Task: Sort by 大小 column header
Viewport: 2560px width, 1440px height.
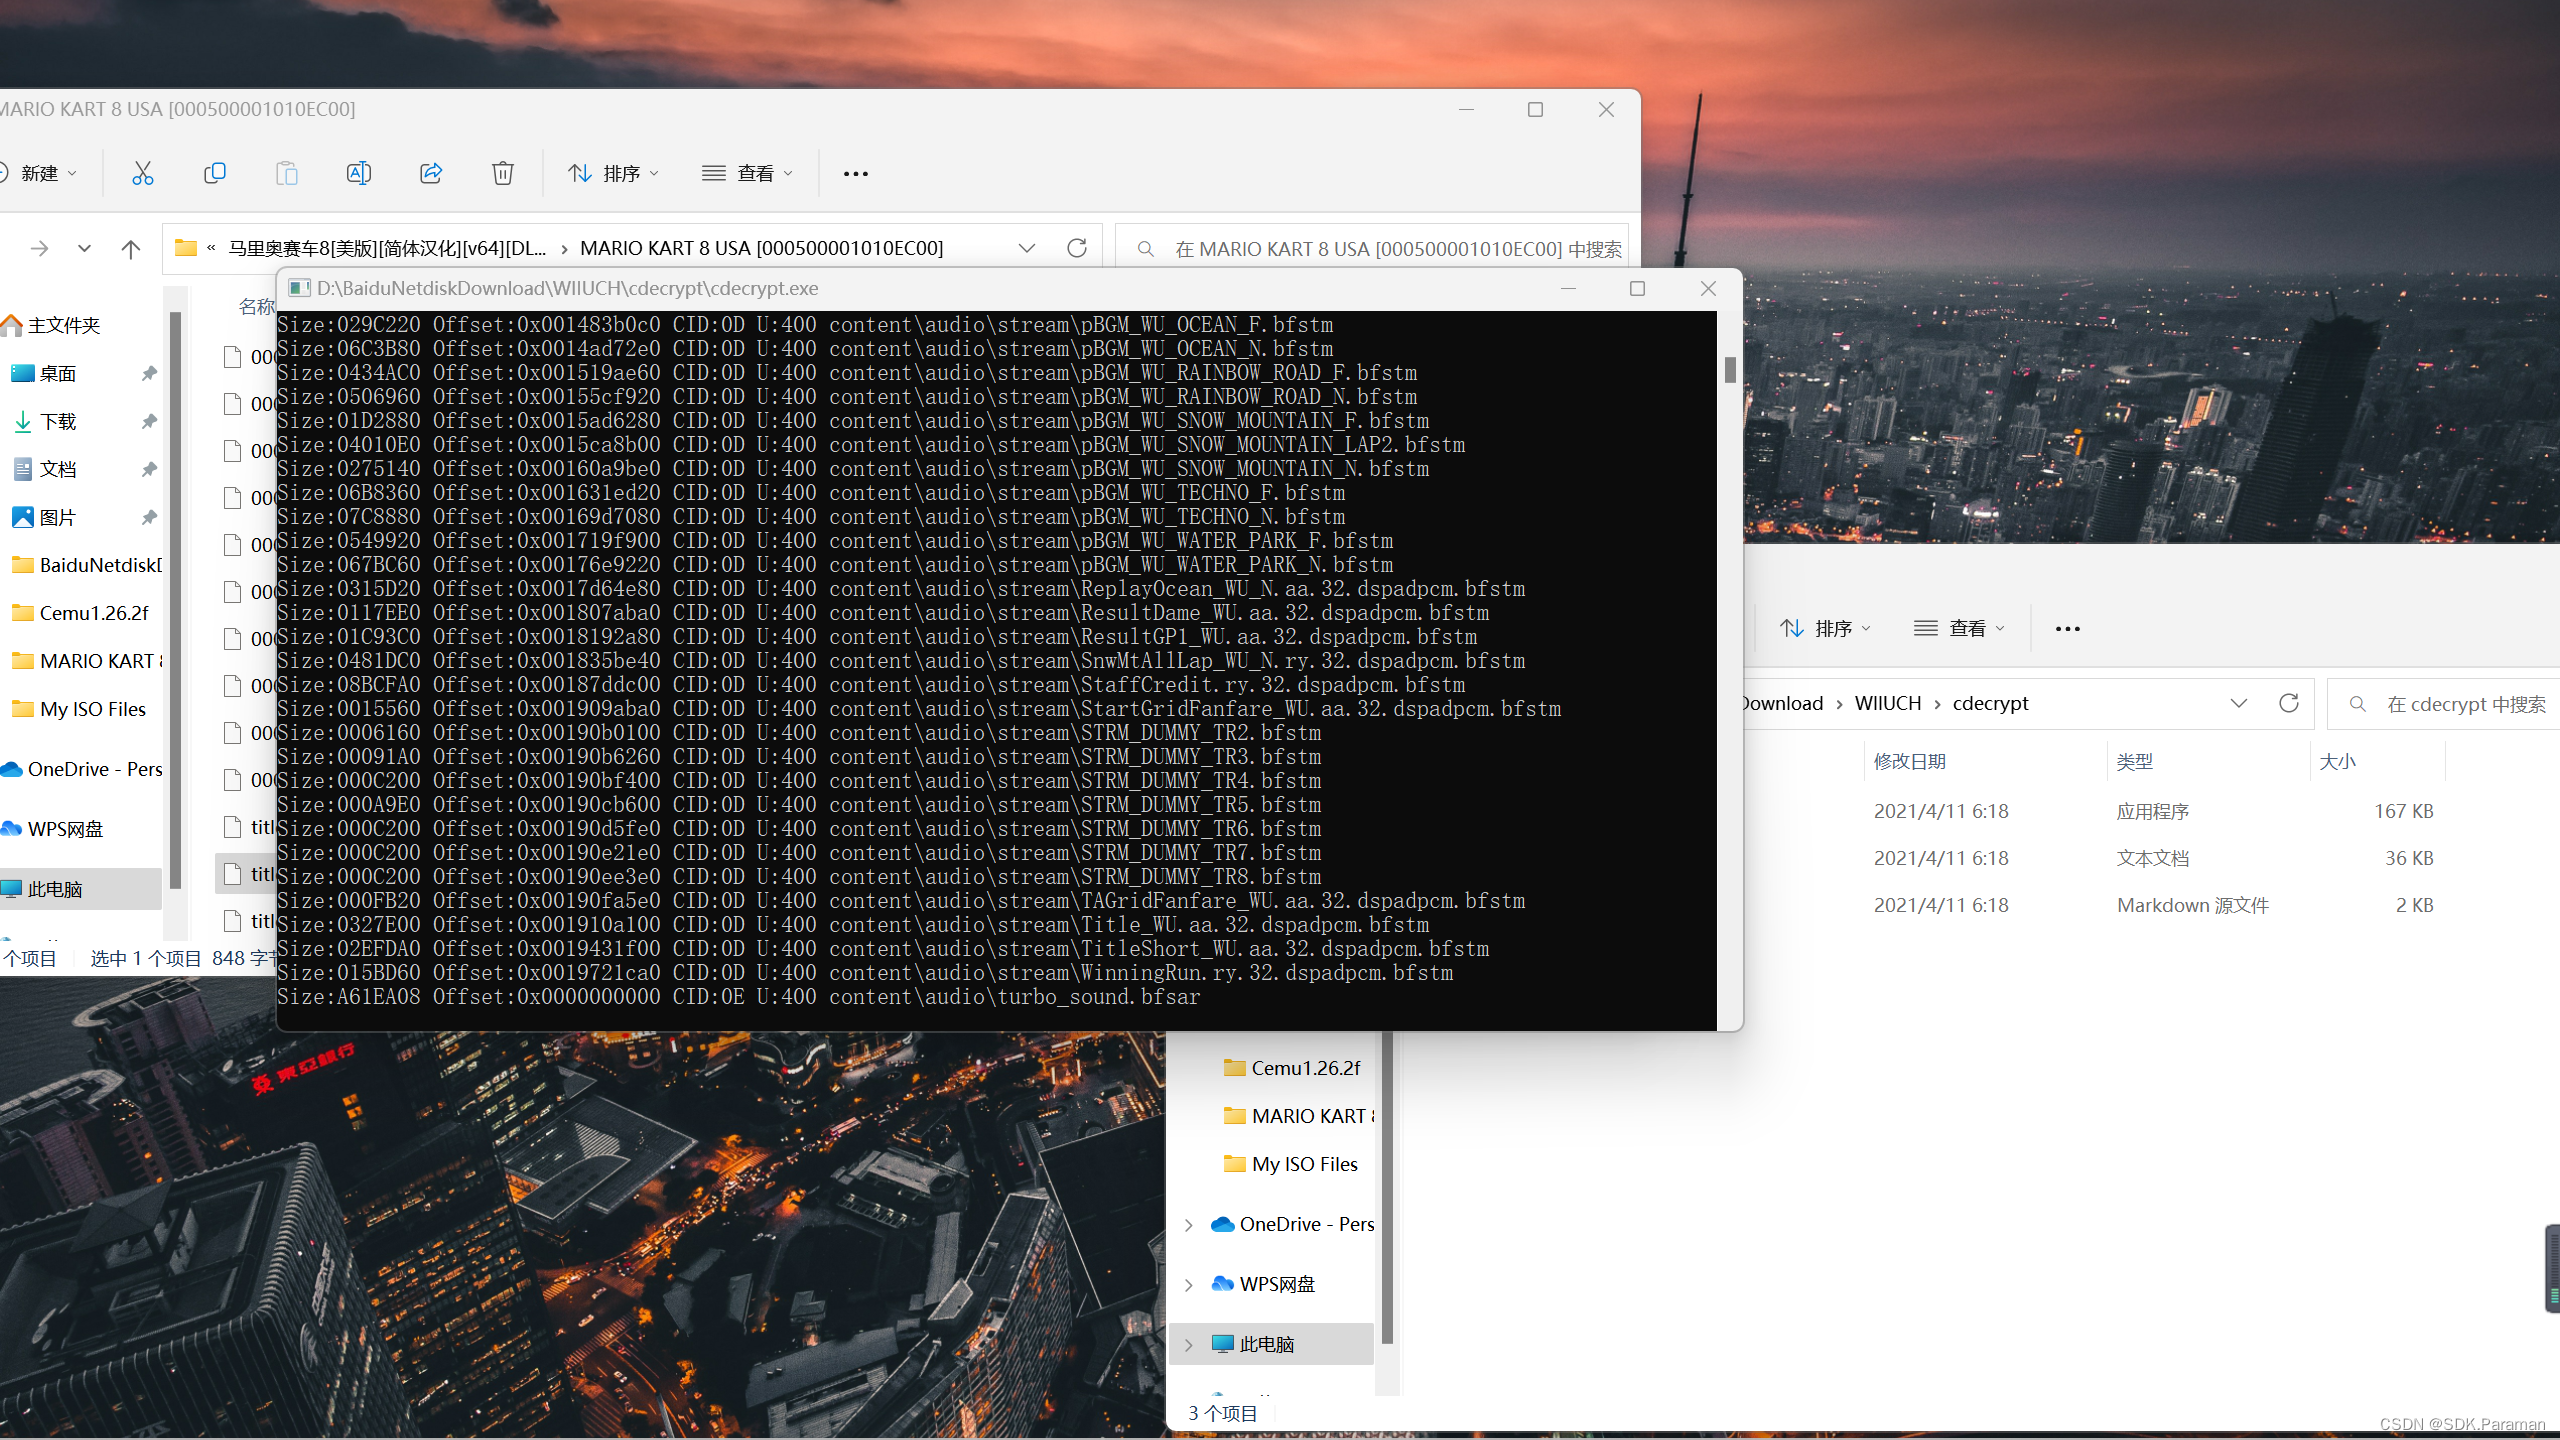Action: point(2338,761)
